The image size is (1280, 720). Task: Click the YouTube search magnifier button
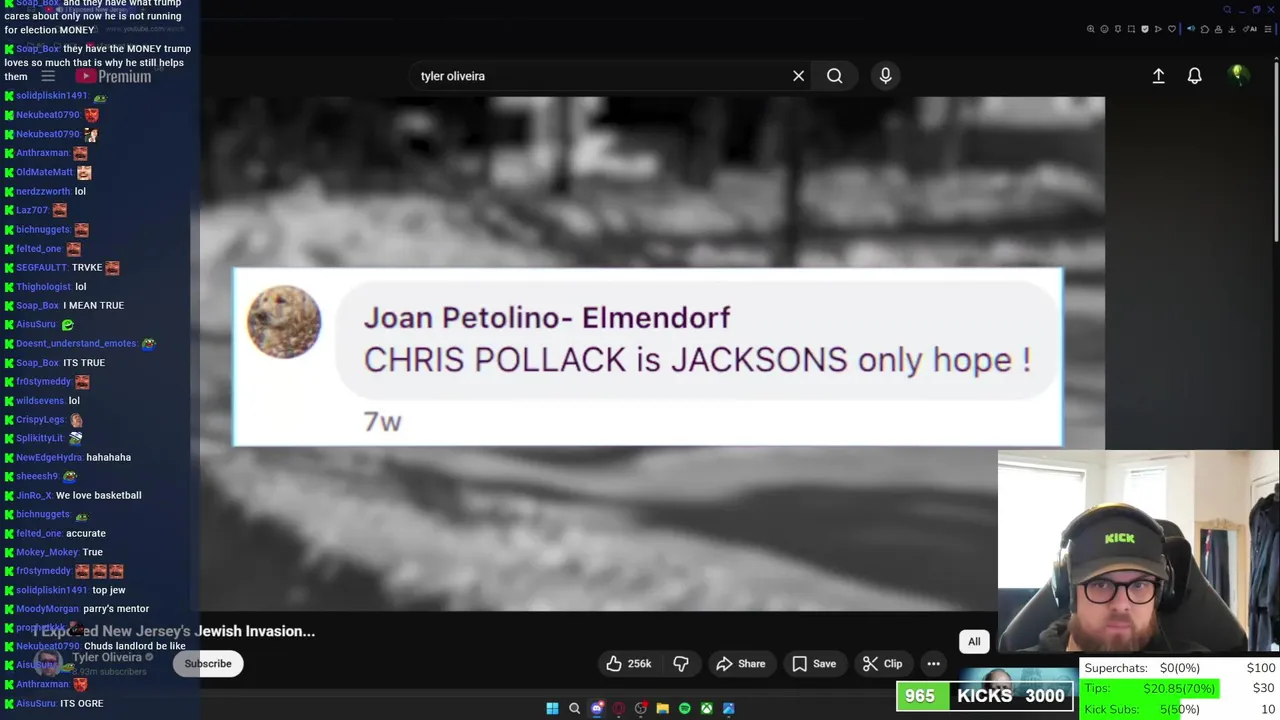(834, 76)
